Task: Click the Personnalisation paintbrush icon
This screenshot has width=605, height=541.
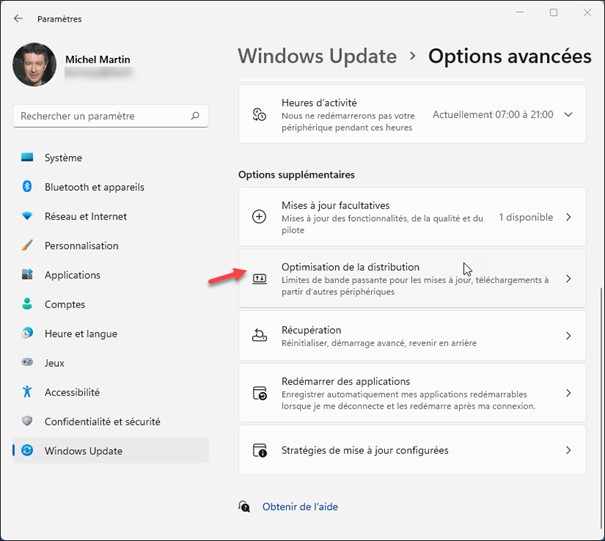Action: click(x=27, y=246)
